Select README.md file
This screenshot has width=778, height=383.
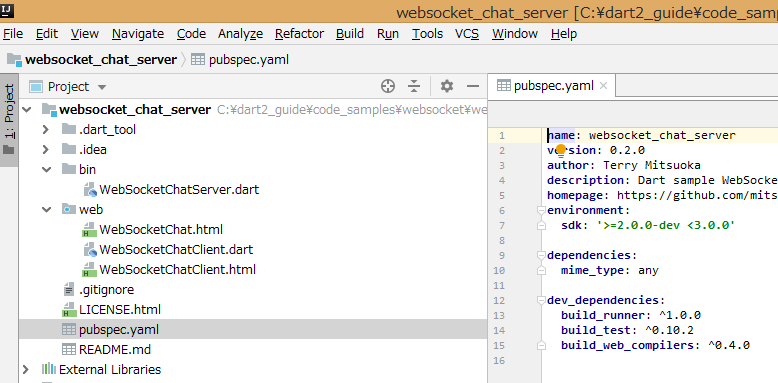tap(115, 350)
